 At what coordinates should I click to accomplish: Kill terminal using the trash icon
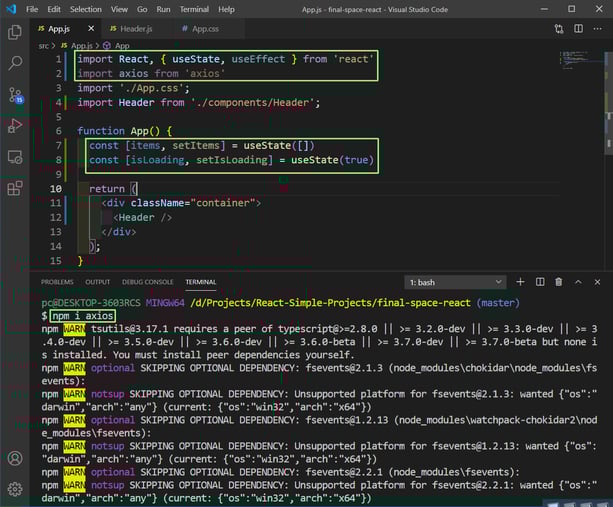(559, 282)
